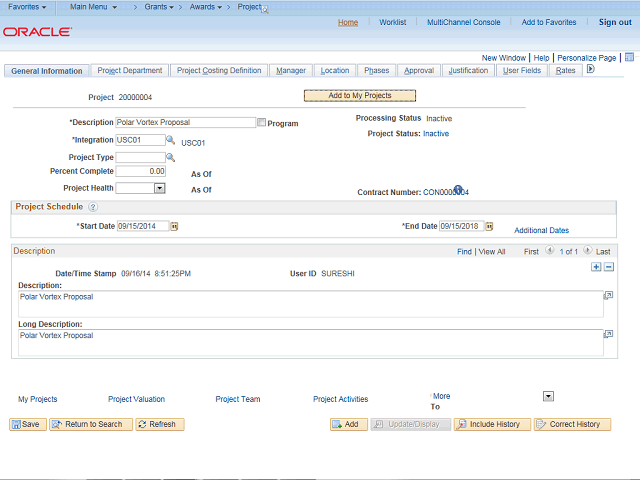This screenshot has height=480, width=640.
Task: Open the Favorites menu
Action: pos(28,7)
